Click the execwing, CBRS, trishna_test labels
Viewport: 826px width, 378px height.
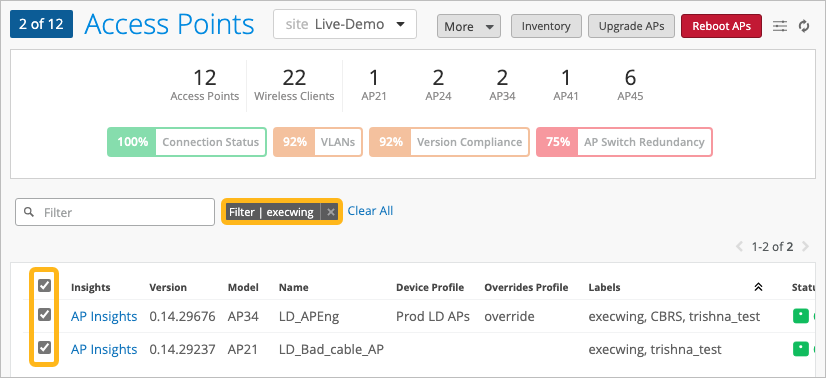[x=674, y=317]
